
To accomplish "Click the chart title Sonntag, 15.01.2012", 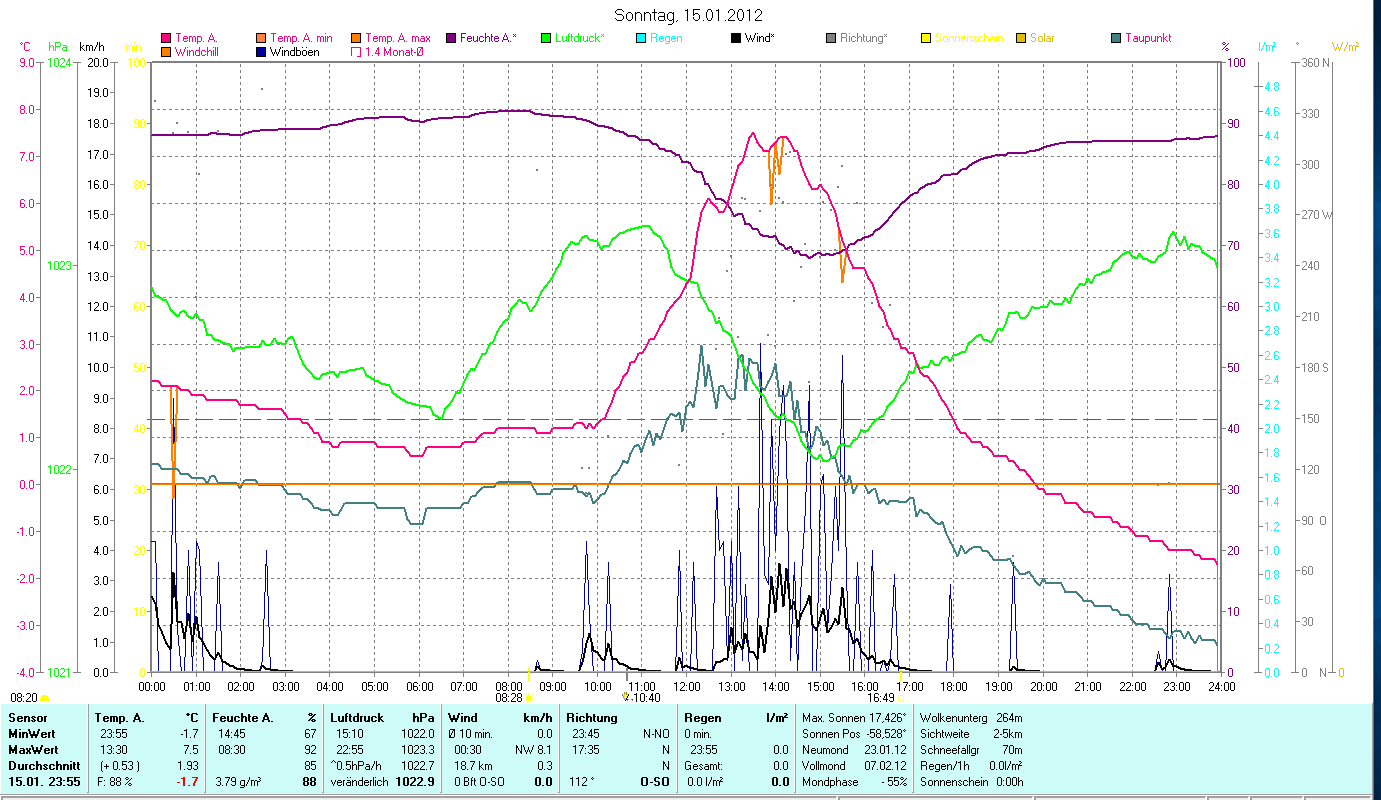I will [689, 15].
